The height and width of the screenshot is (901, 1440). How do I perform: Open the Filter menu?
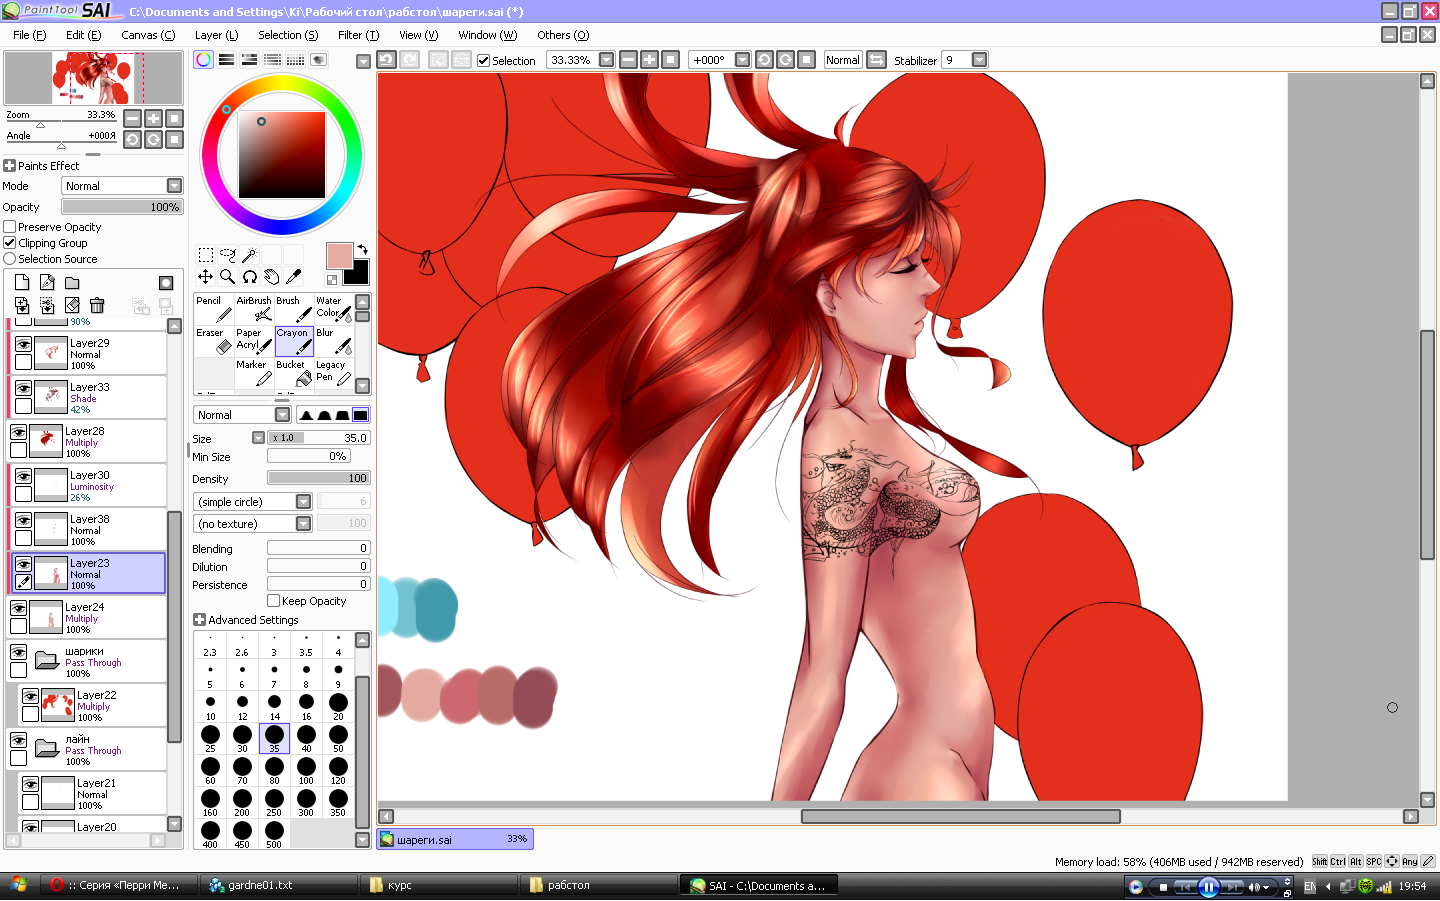click(x=357, y=35)
